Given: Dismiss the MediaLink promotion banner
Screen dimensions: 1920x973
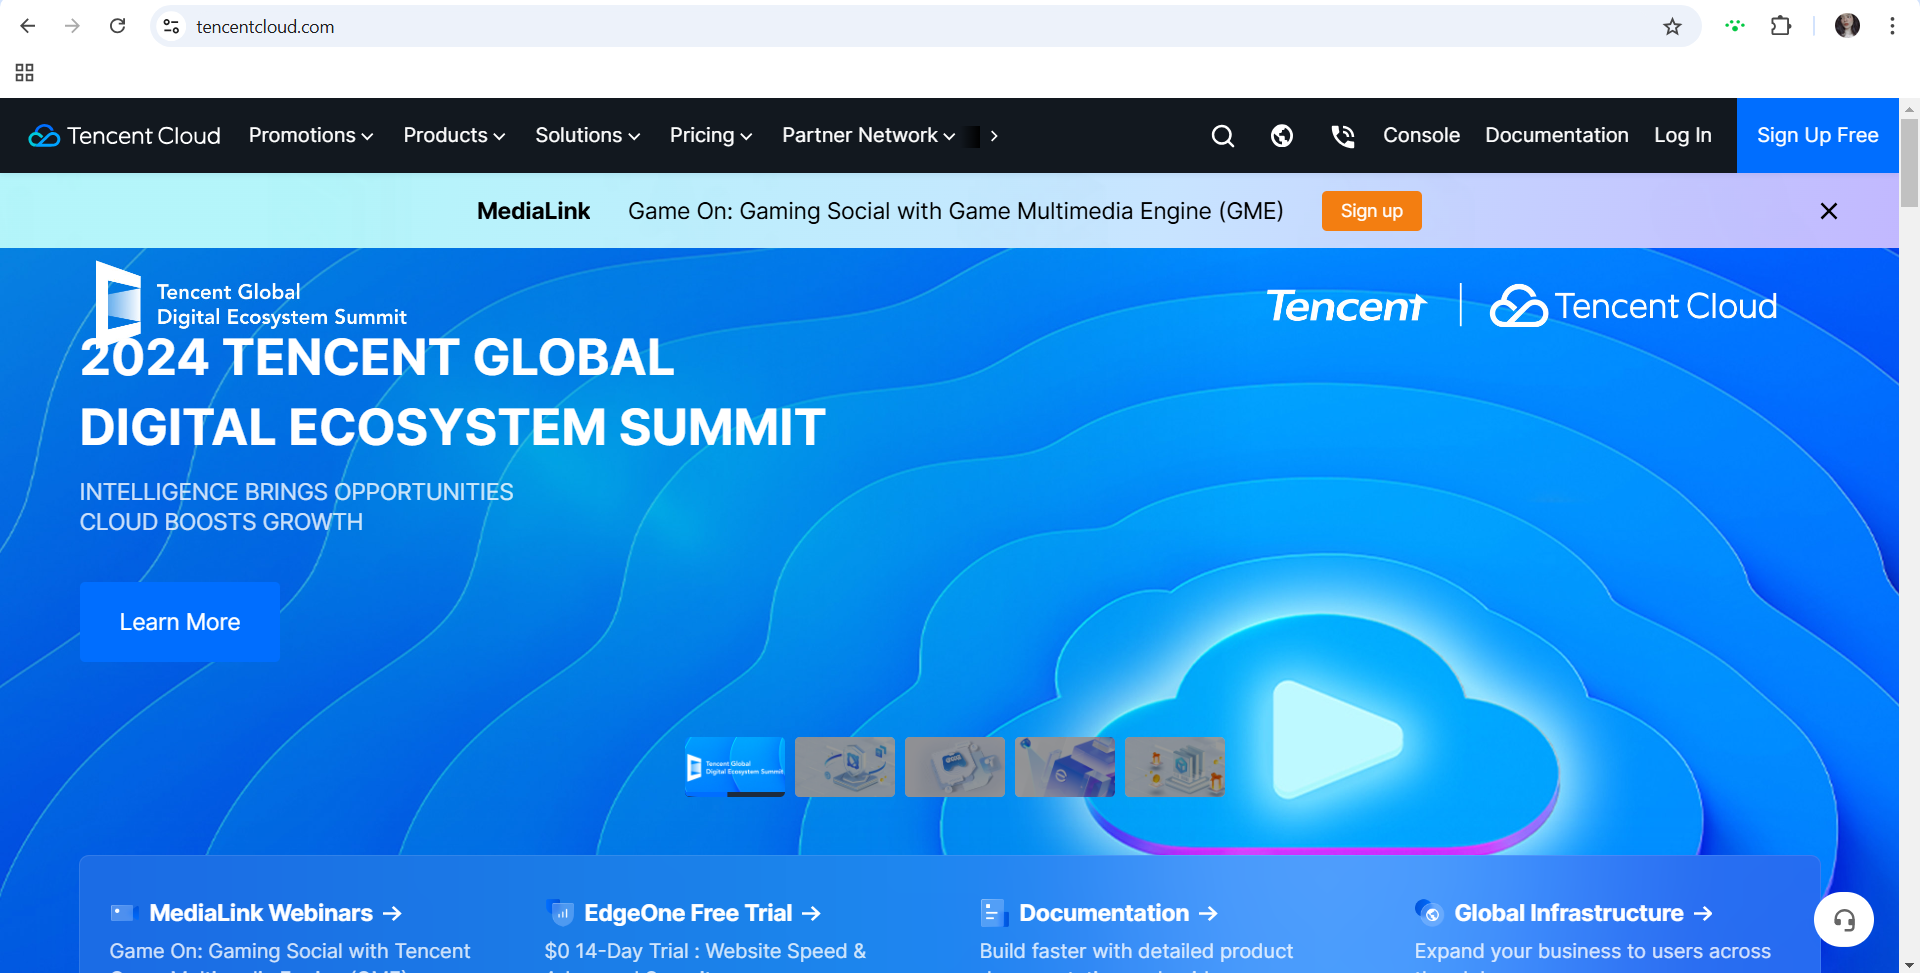Looking at the screenshot, I should tap(1829, 211).
